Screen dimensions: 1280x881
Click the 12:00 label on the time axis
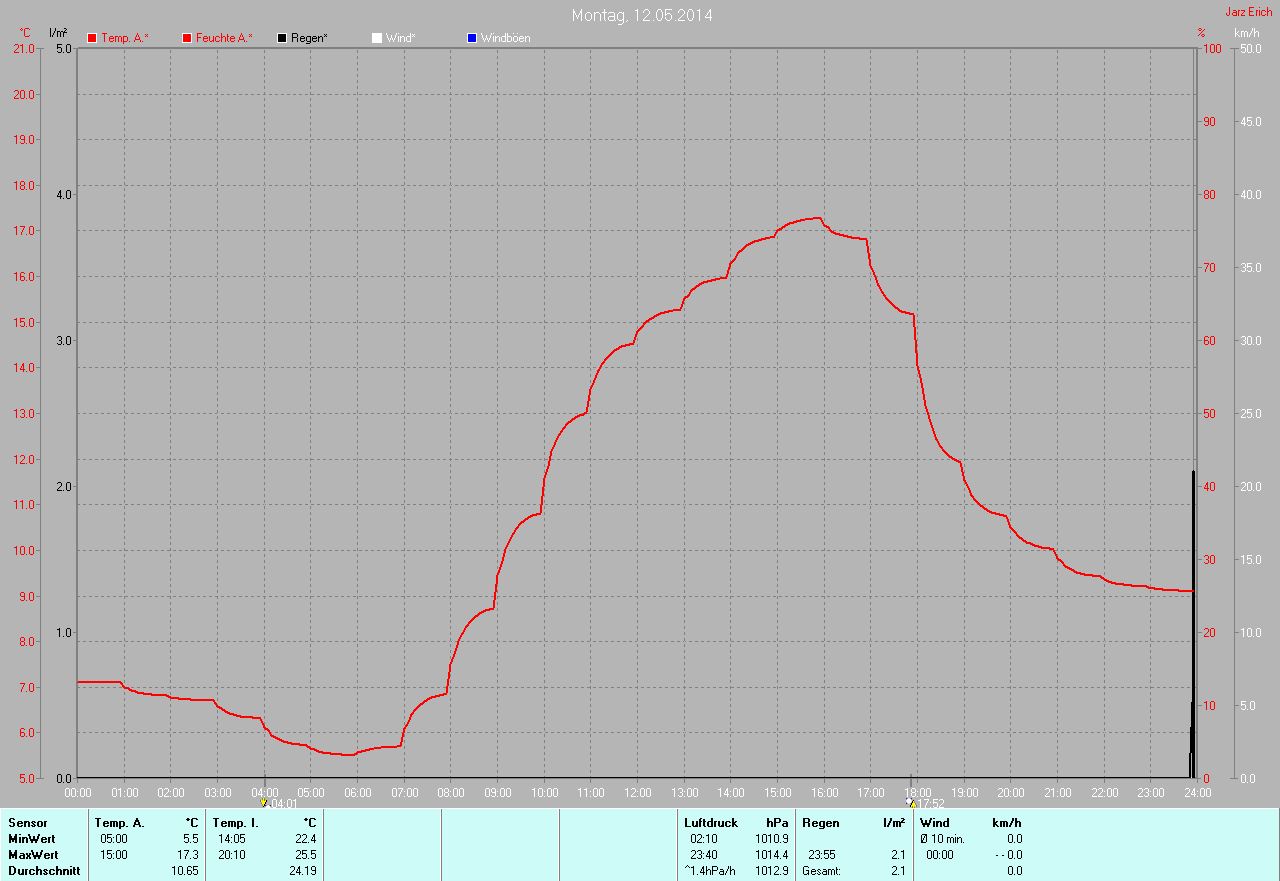(x=637, y=792)
